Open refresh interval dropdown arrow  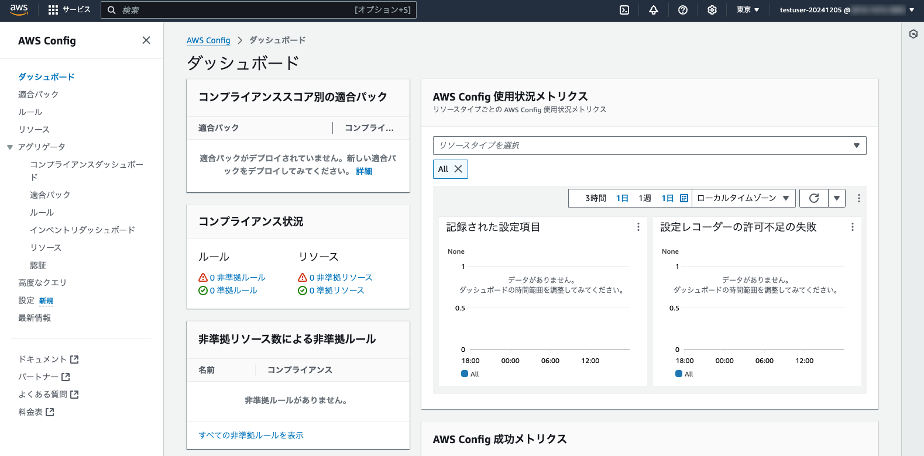tap(837, 199)
